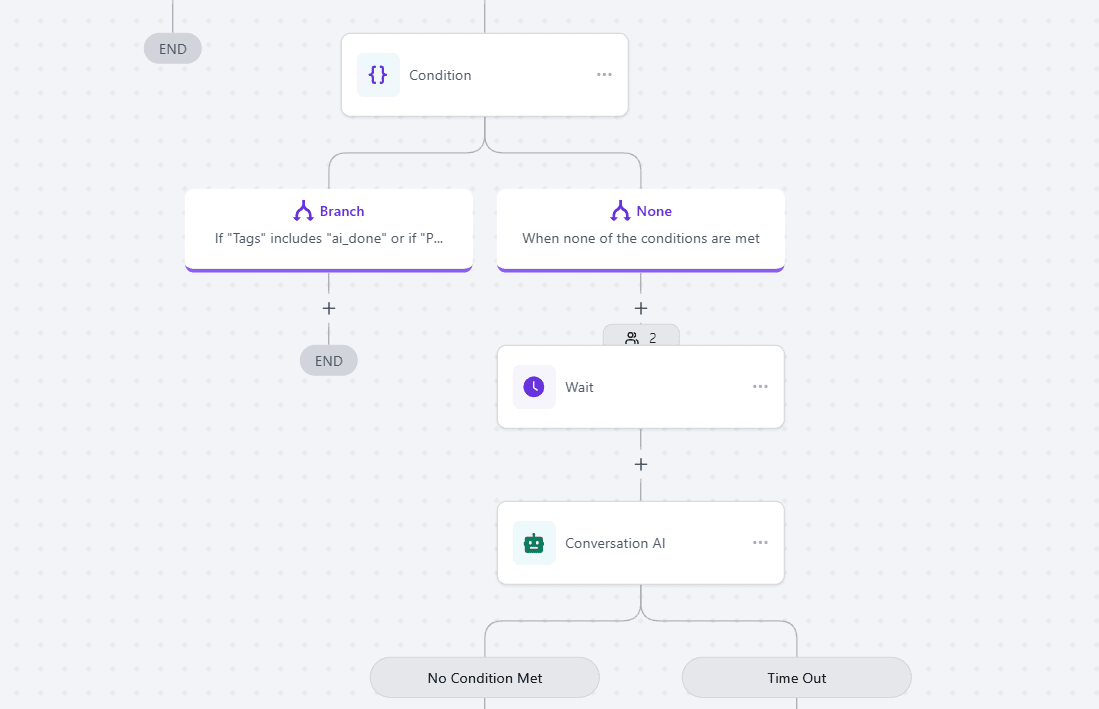Click the fork icon beside None
The height and width of the screenshot is (709, 1099).
point(620,211)
